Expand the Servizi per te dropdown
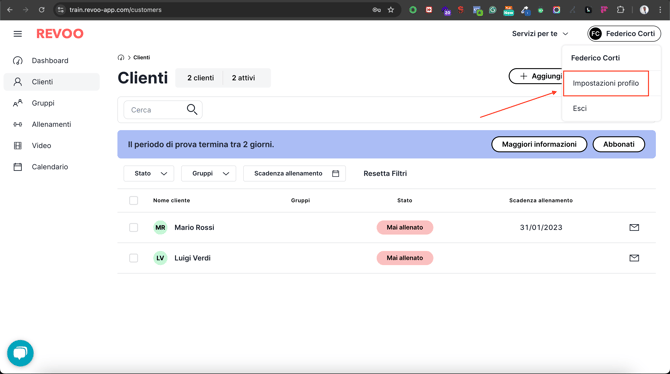670x374 pixels. (540, 34)
